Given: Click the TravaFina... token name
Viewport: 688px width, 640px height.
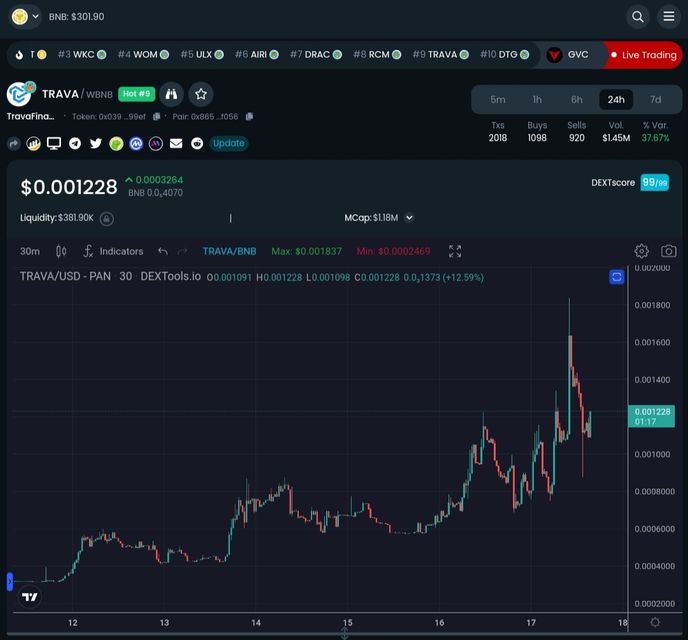Looking at the screenshot, I should pos(31,117).
